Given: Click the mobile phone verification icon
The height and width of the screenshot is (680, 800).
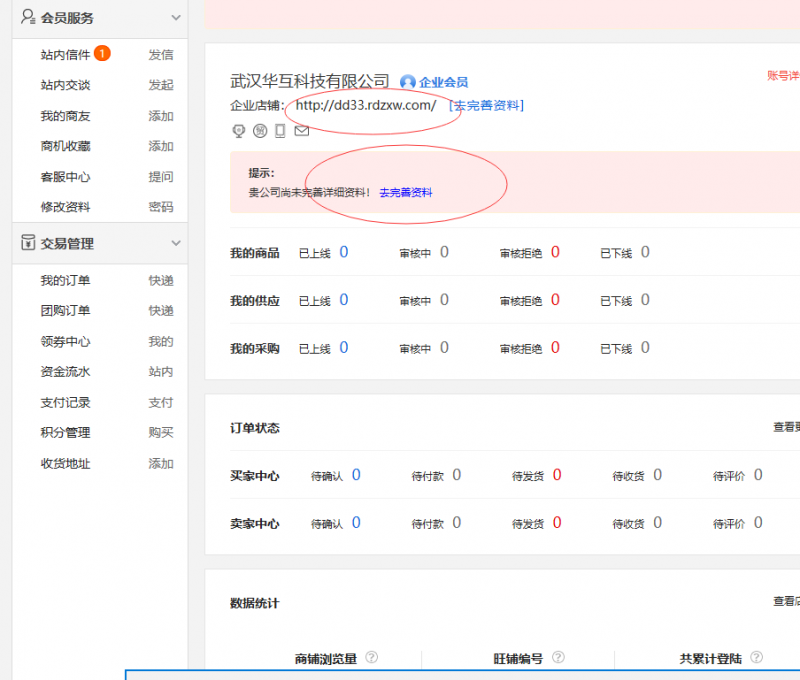Looking at the screenshot, I should [x=280, y=130].
